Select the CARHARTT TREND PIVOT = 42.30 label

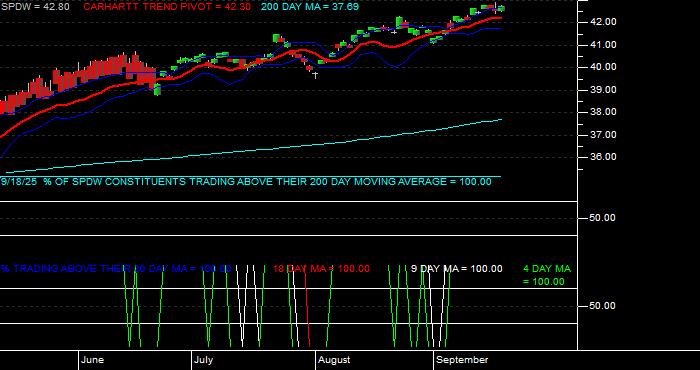point(167,7)
